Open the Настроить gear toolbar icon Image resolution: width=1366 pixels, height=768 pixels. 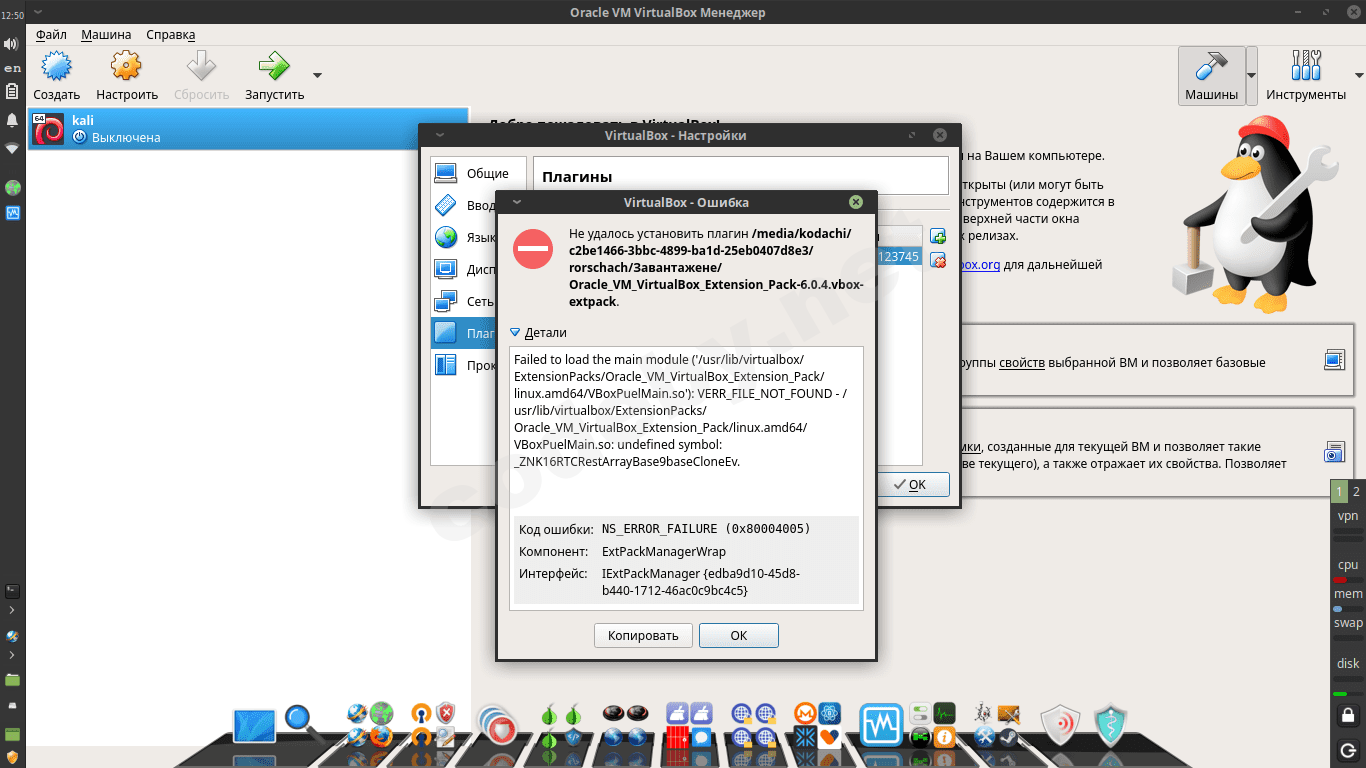(127, 67)
